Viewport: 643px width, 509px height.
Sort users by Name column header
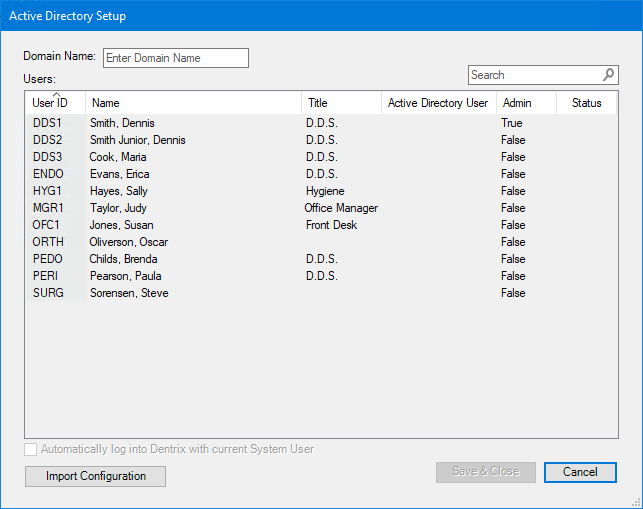pyautogui.click(x=193, y=103)
